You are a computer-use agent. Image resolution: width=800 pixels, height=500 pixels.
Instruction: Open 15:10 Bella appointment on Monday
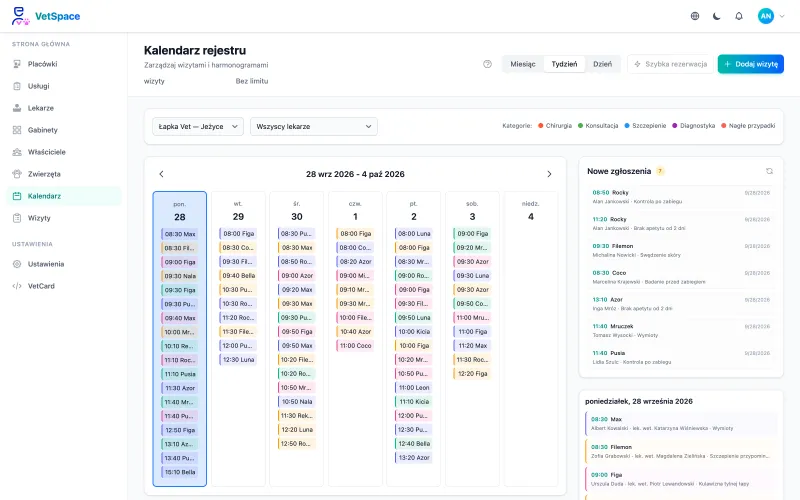coord(180,472)
